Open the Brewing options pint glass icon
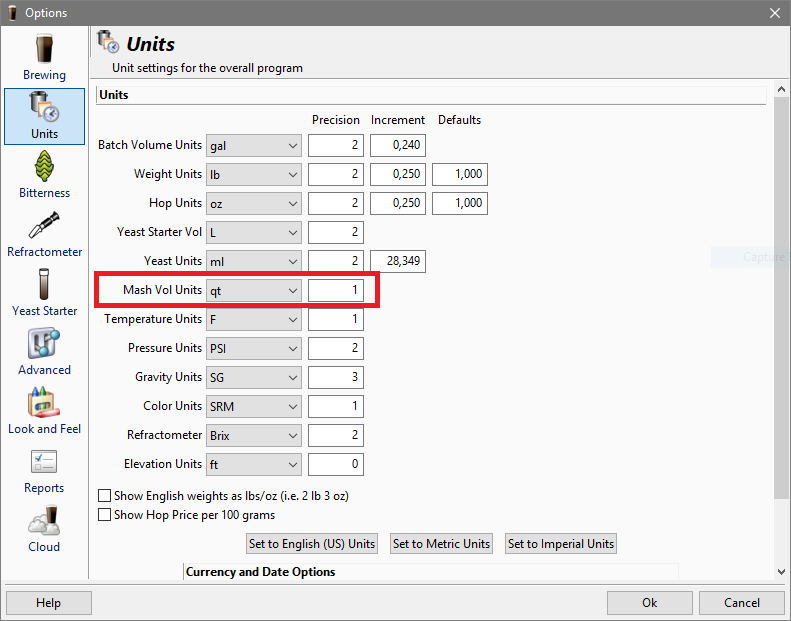 click(x=44, y=48)
